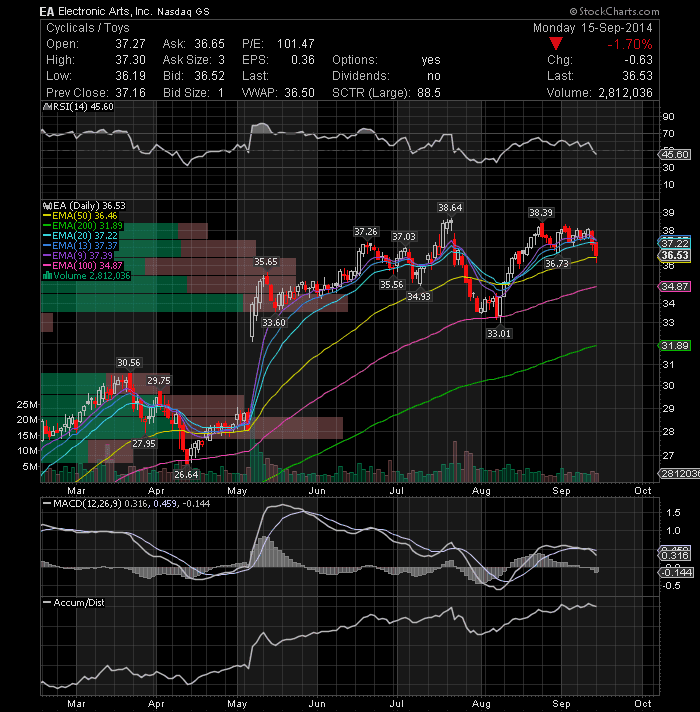Click the -1.70% percent change value
This screenshot has width=700, height=712.
tap(629, 44)
